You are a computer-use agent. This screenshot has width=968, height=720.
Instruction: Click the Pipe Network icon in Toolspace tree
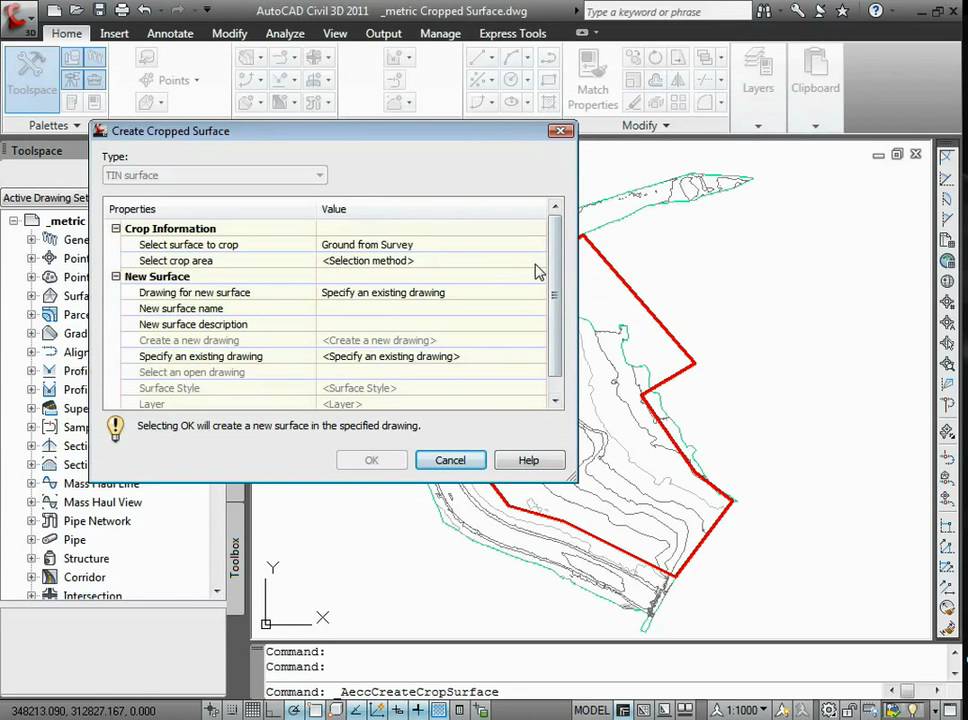[x=49, y=521]
